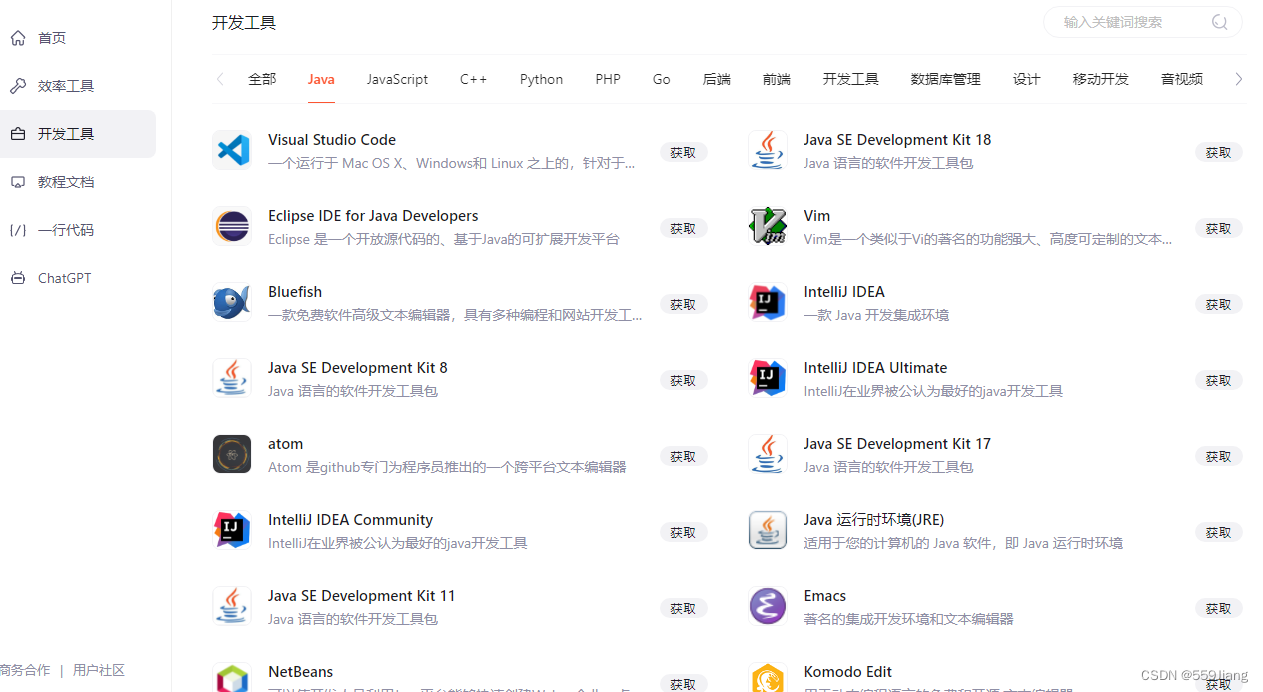1263x692 pixels.
Task: Click 获取 for Java SE Development Kit 11
Action: pyautogui.click(x=683, y=608)
